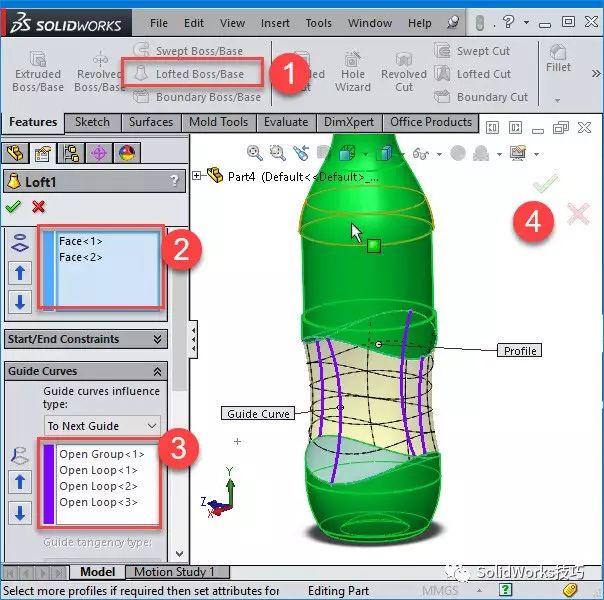Expand CommandManager overflow chevron
The width and height of the screenshot is (604, 600).
596,73
